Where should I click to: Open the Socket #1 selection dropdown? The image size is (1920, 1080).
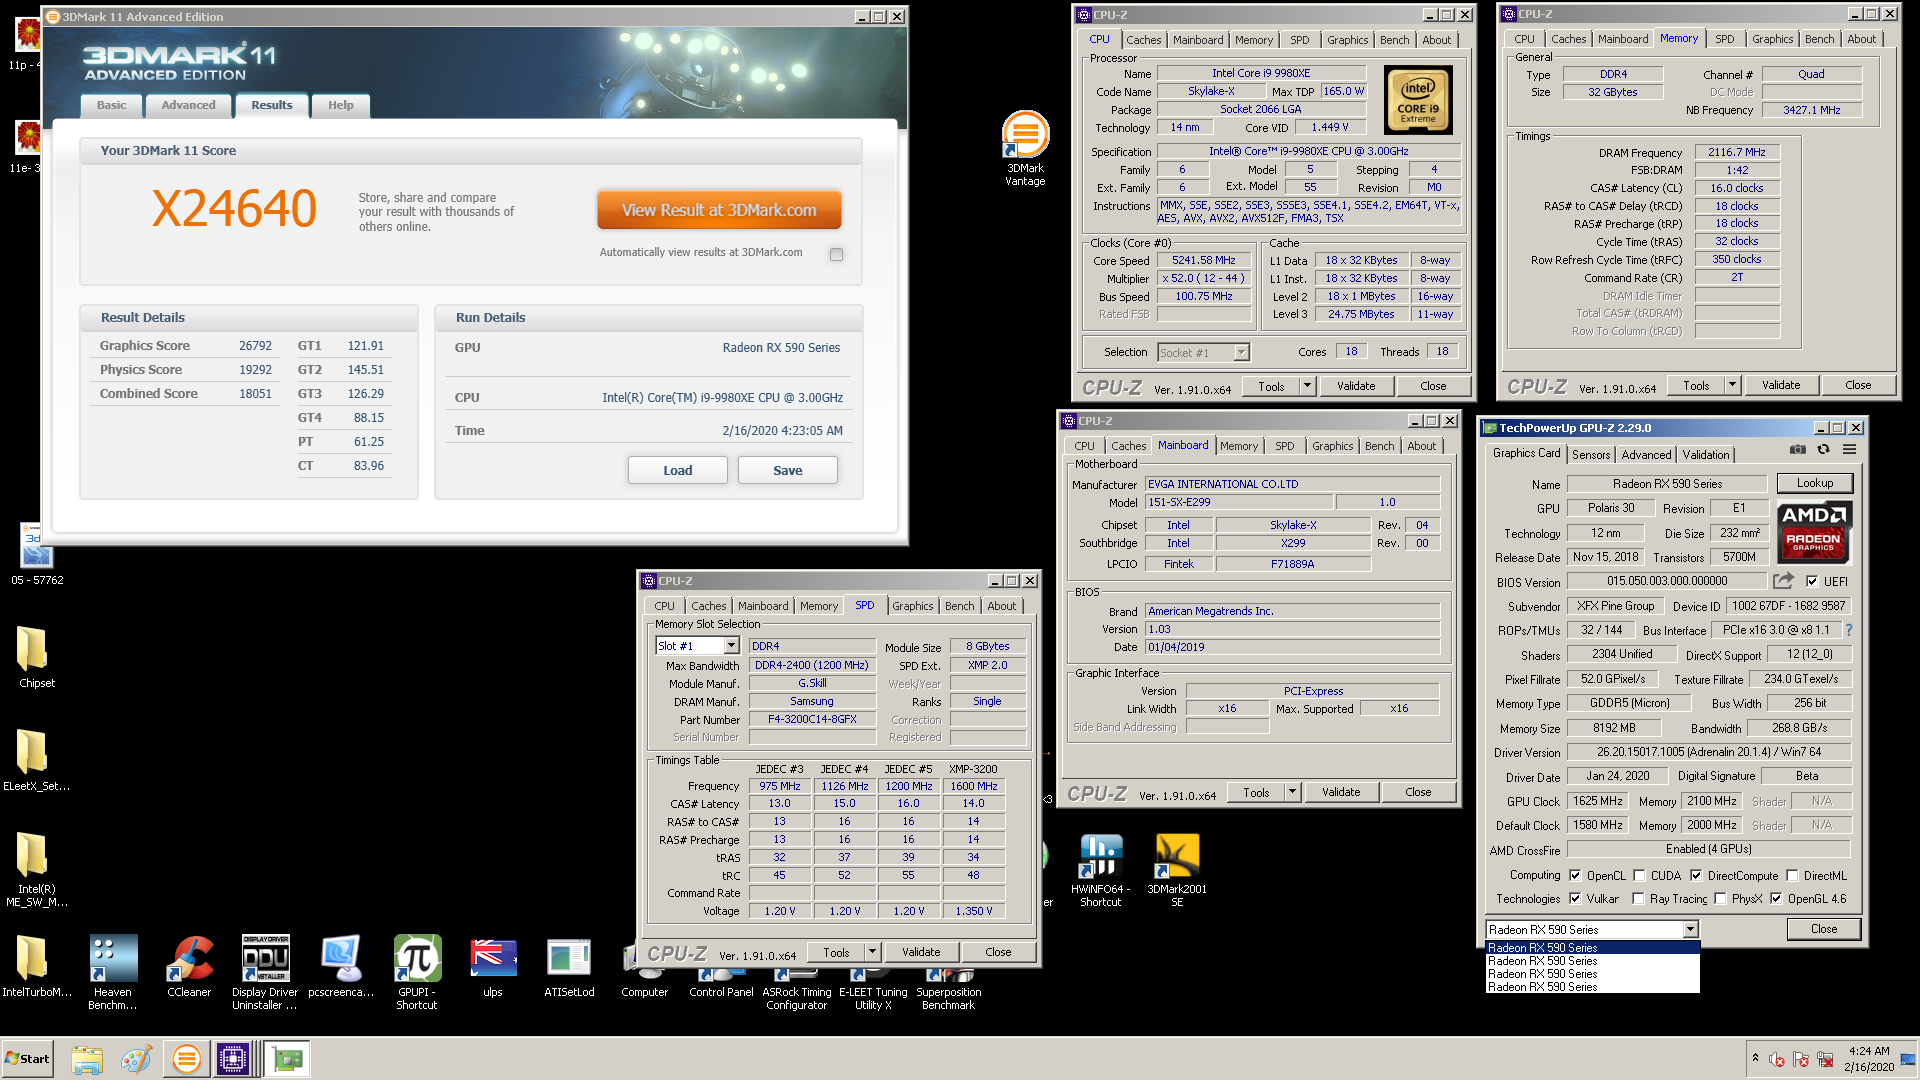1241,352
